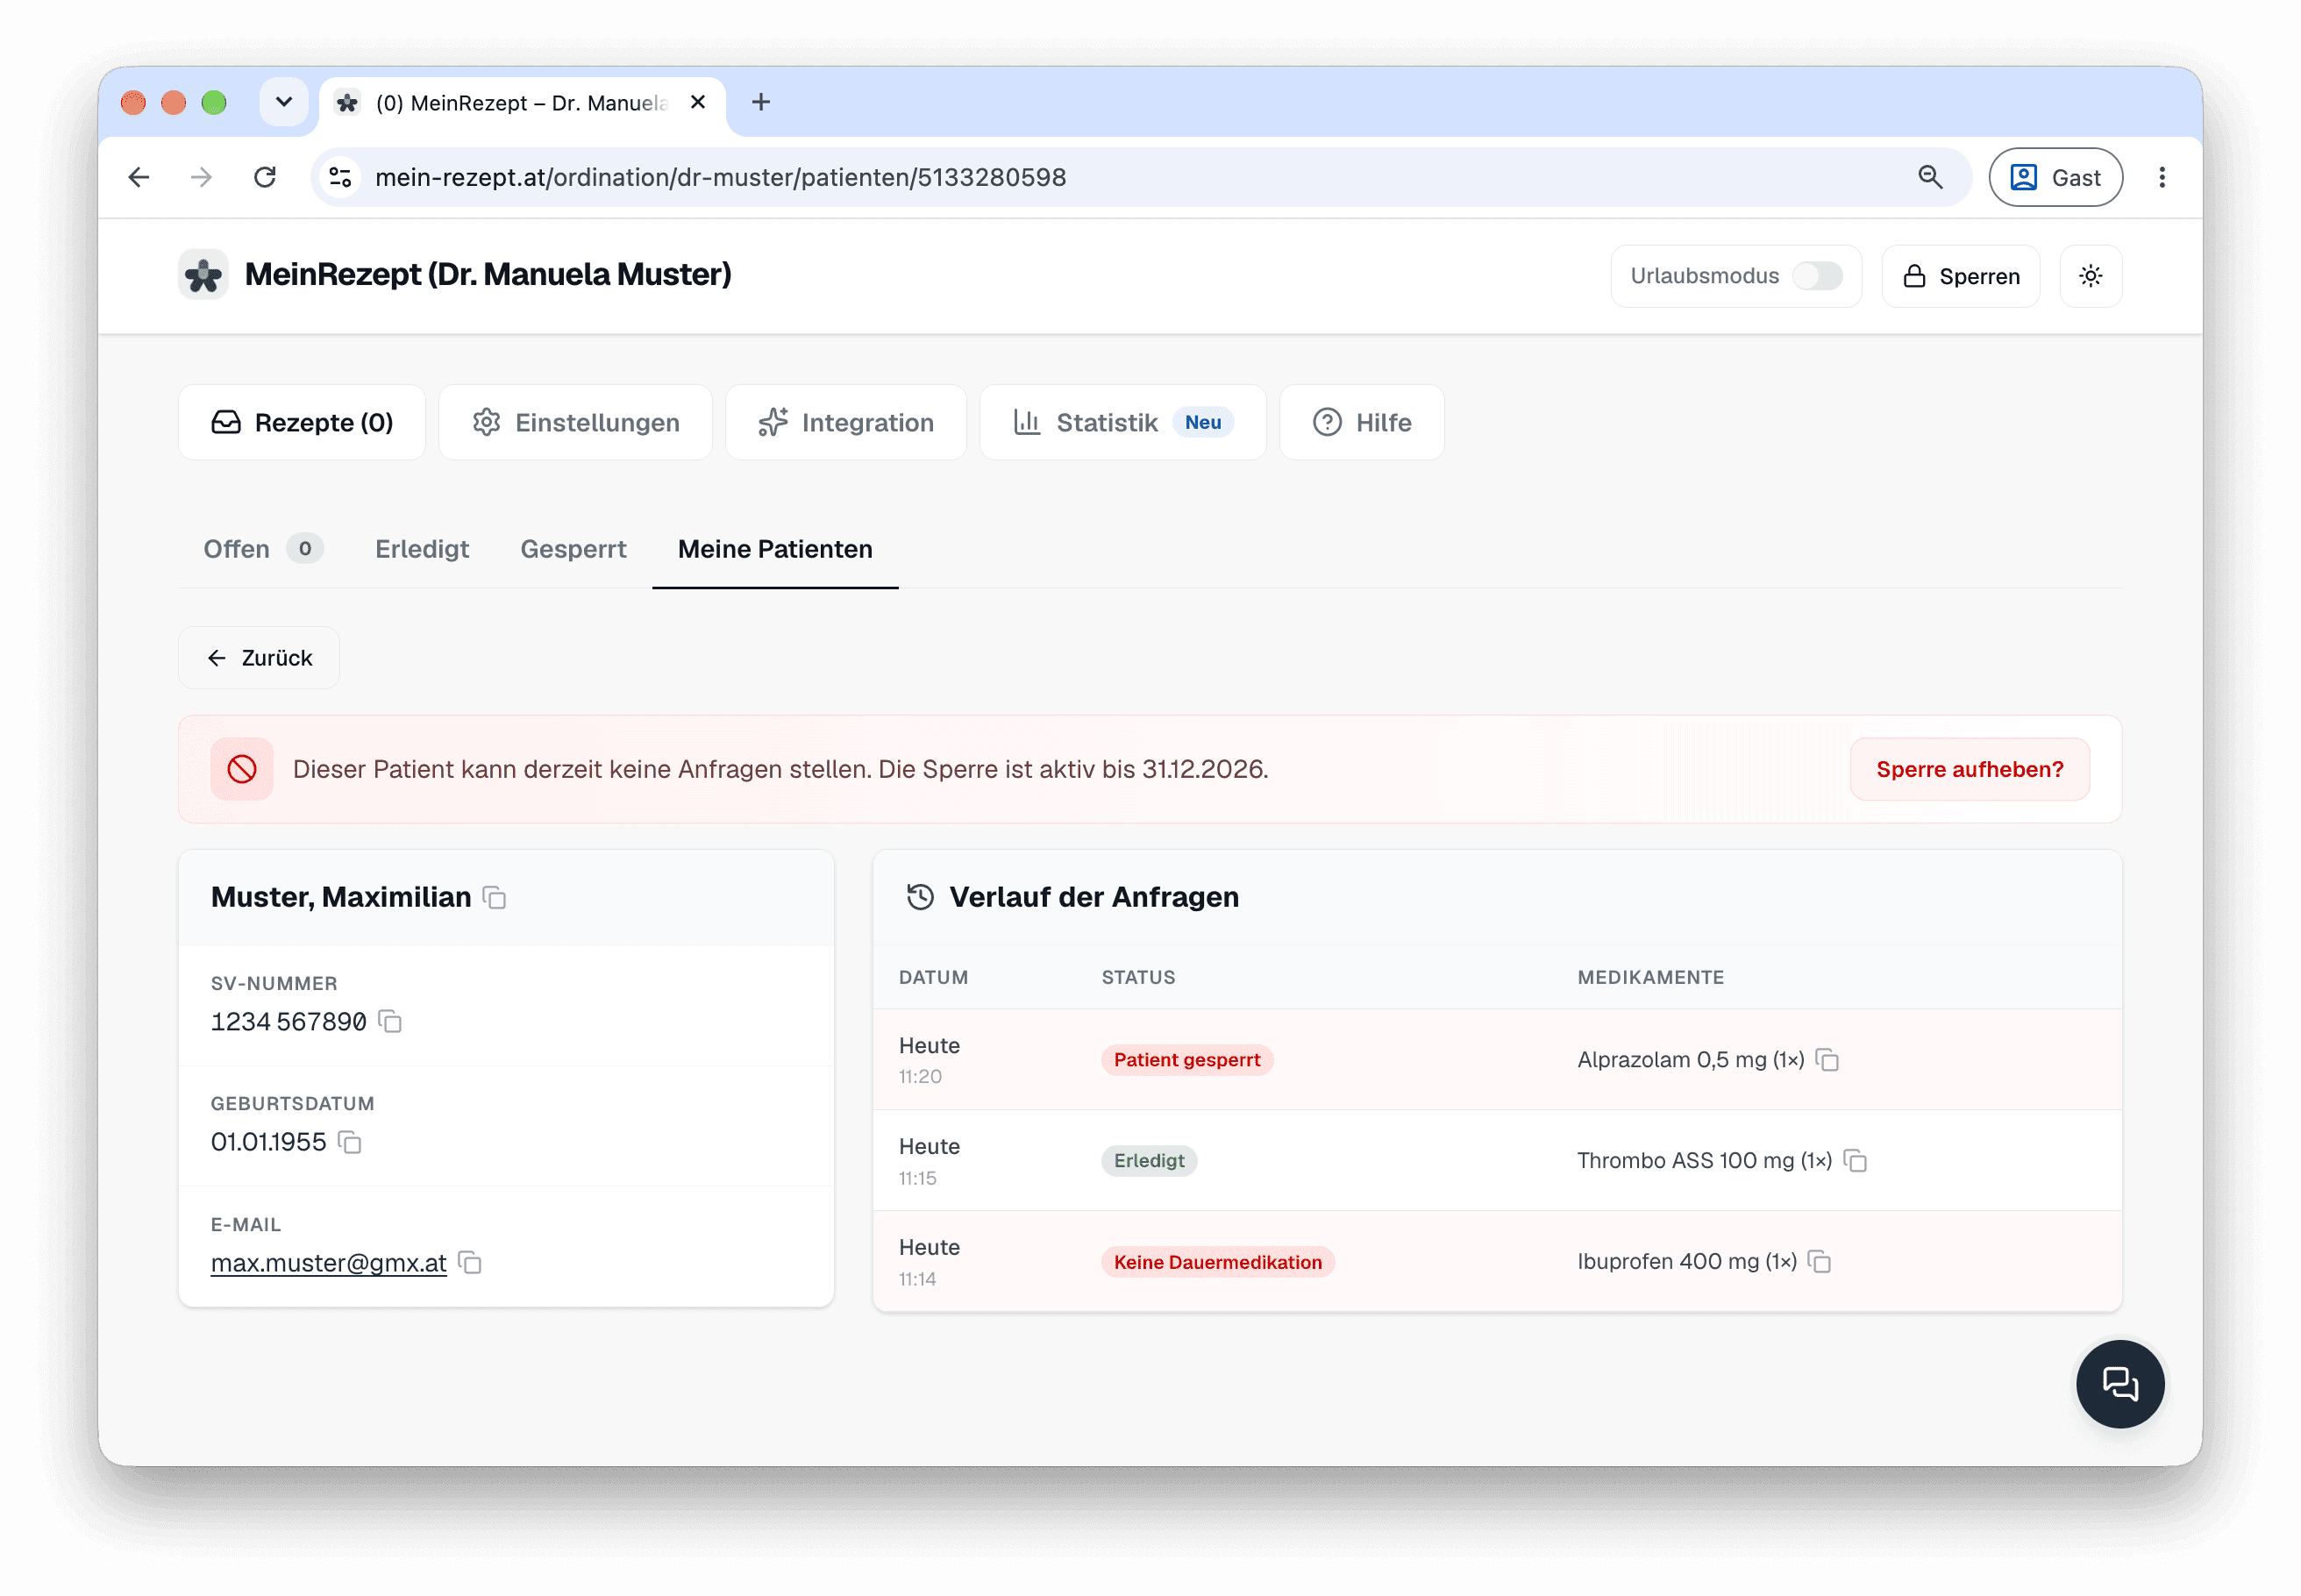Copy Ibuprofen 400 mg entry
This screenshot has width=2301, height=1596.
pos(1819,1262)
